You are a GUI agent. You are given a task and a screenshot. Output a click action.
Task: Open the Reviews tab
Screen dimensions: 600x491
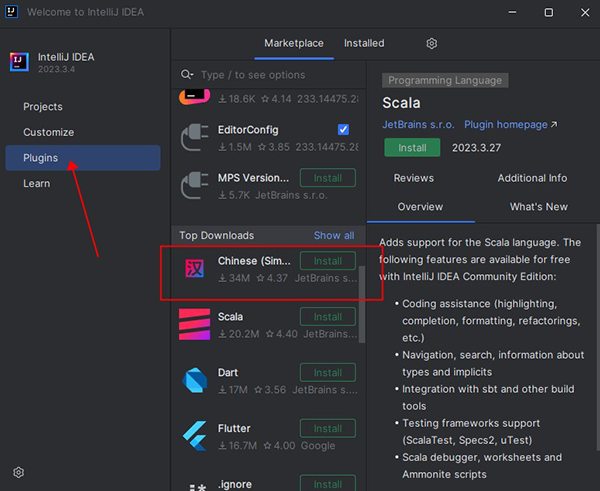pos(413,178)
